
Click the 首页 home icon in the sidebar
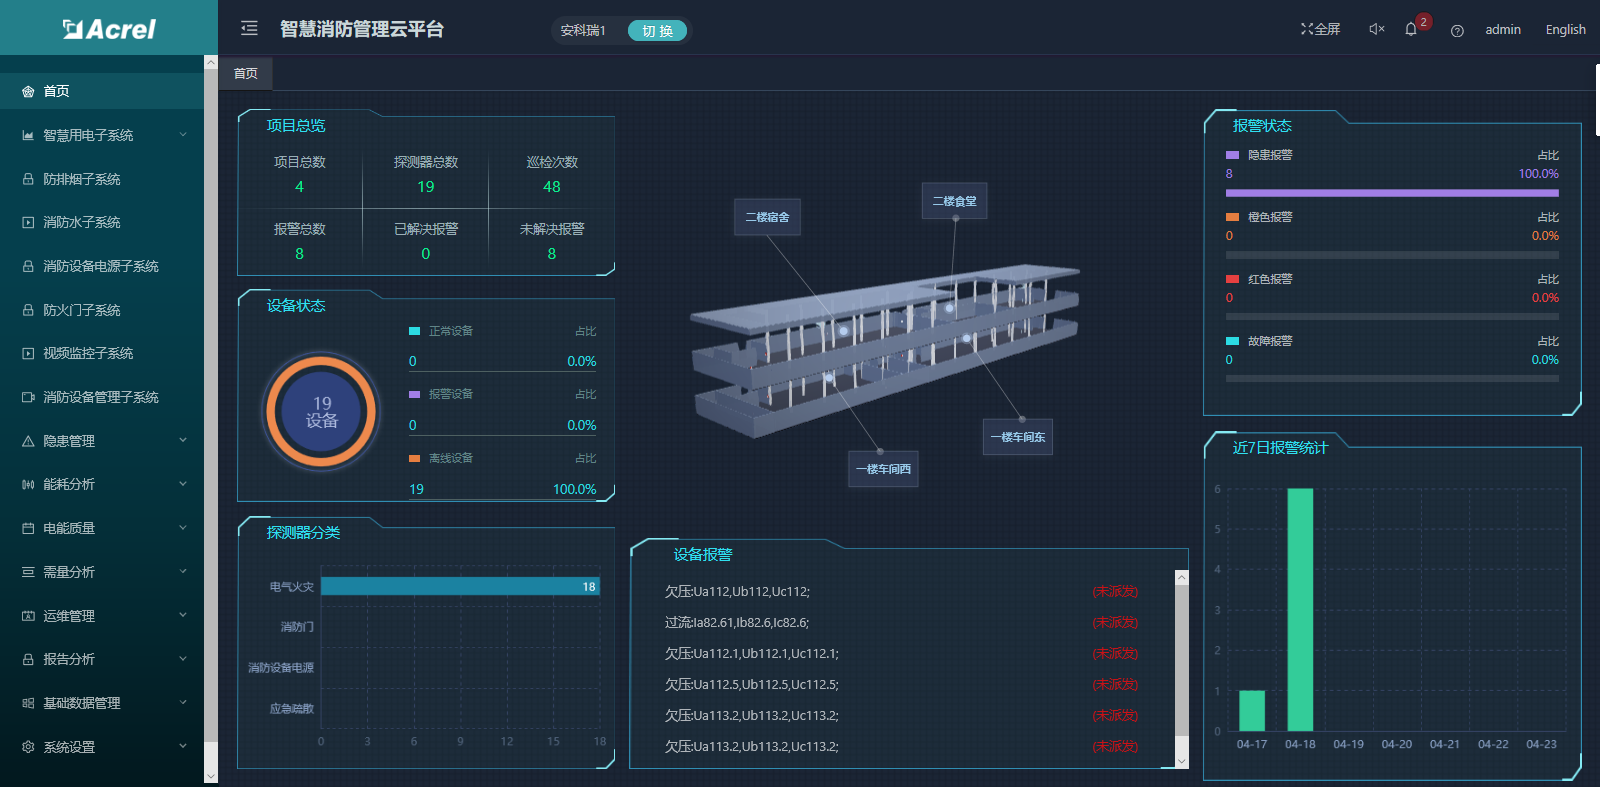pos(28,91)
